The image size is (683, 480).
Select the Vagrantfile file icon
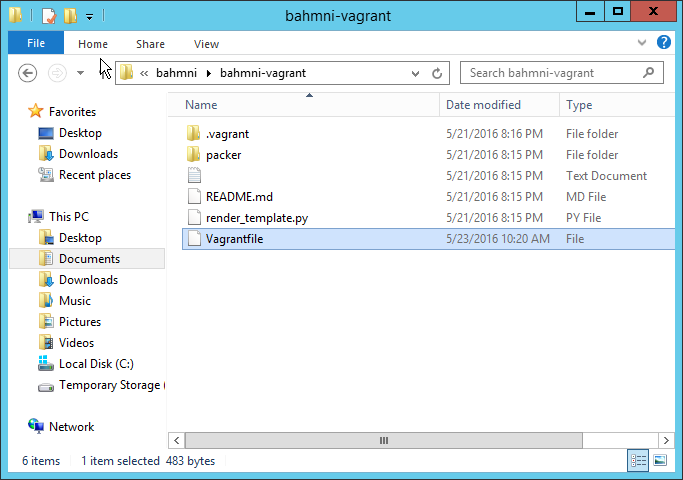coord(194,238)
